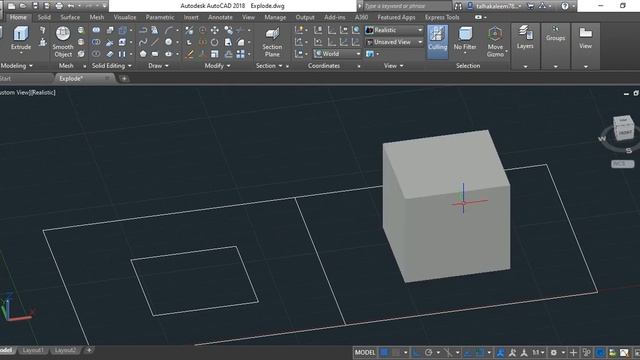Click the Move Gizmo icon

(495, 34)
